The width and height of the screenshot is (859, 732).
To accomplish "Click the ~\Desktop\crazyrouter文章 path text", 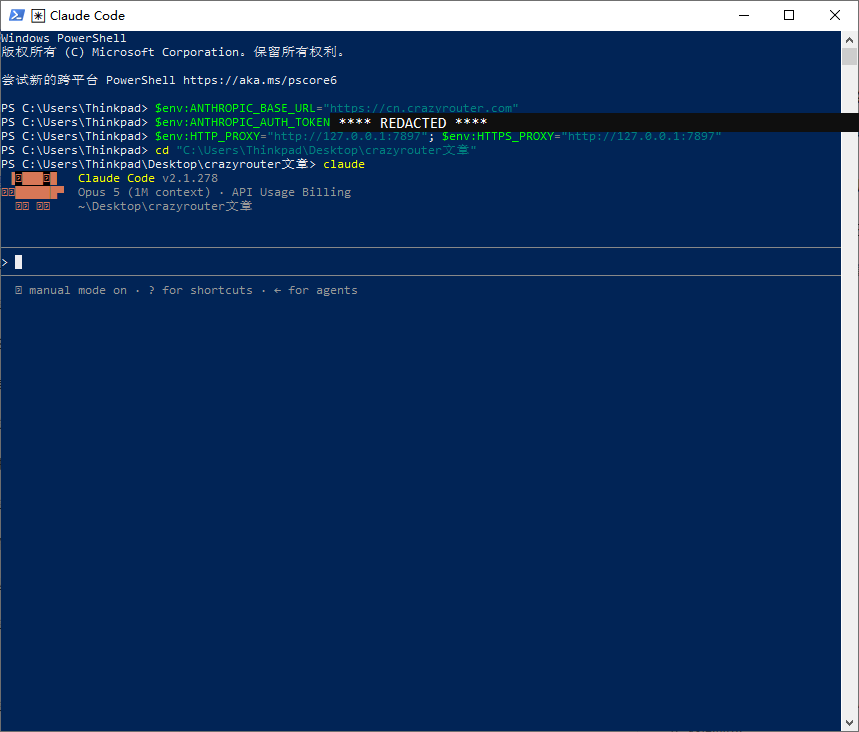I will [165, 206].
